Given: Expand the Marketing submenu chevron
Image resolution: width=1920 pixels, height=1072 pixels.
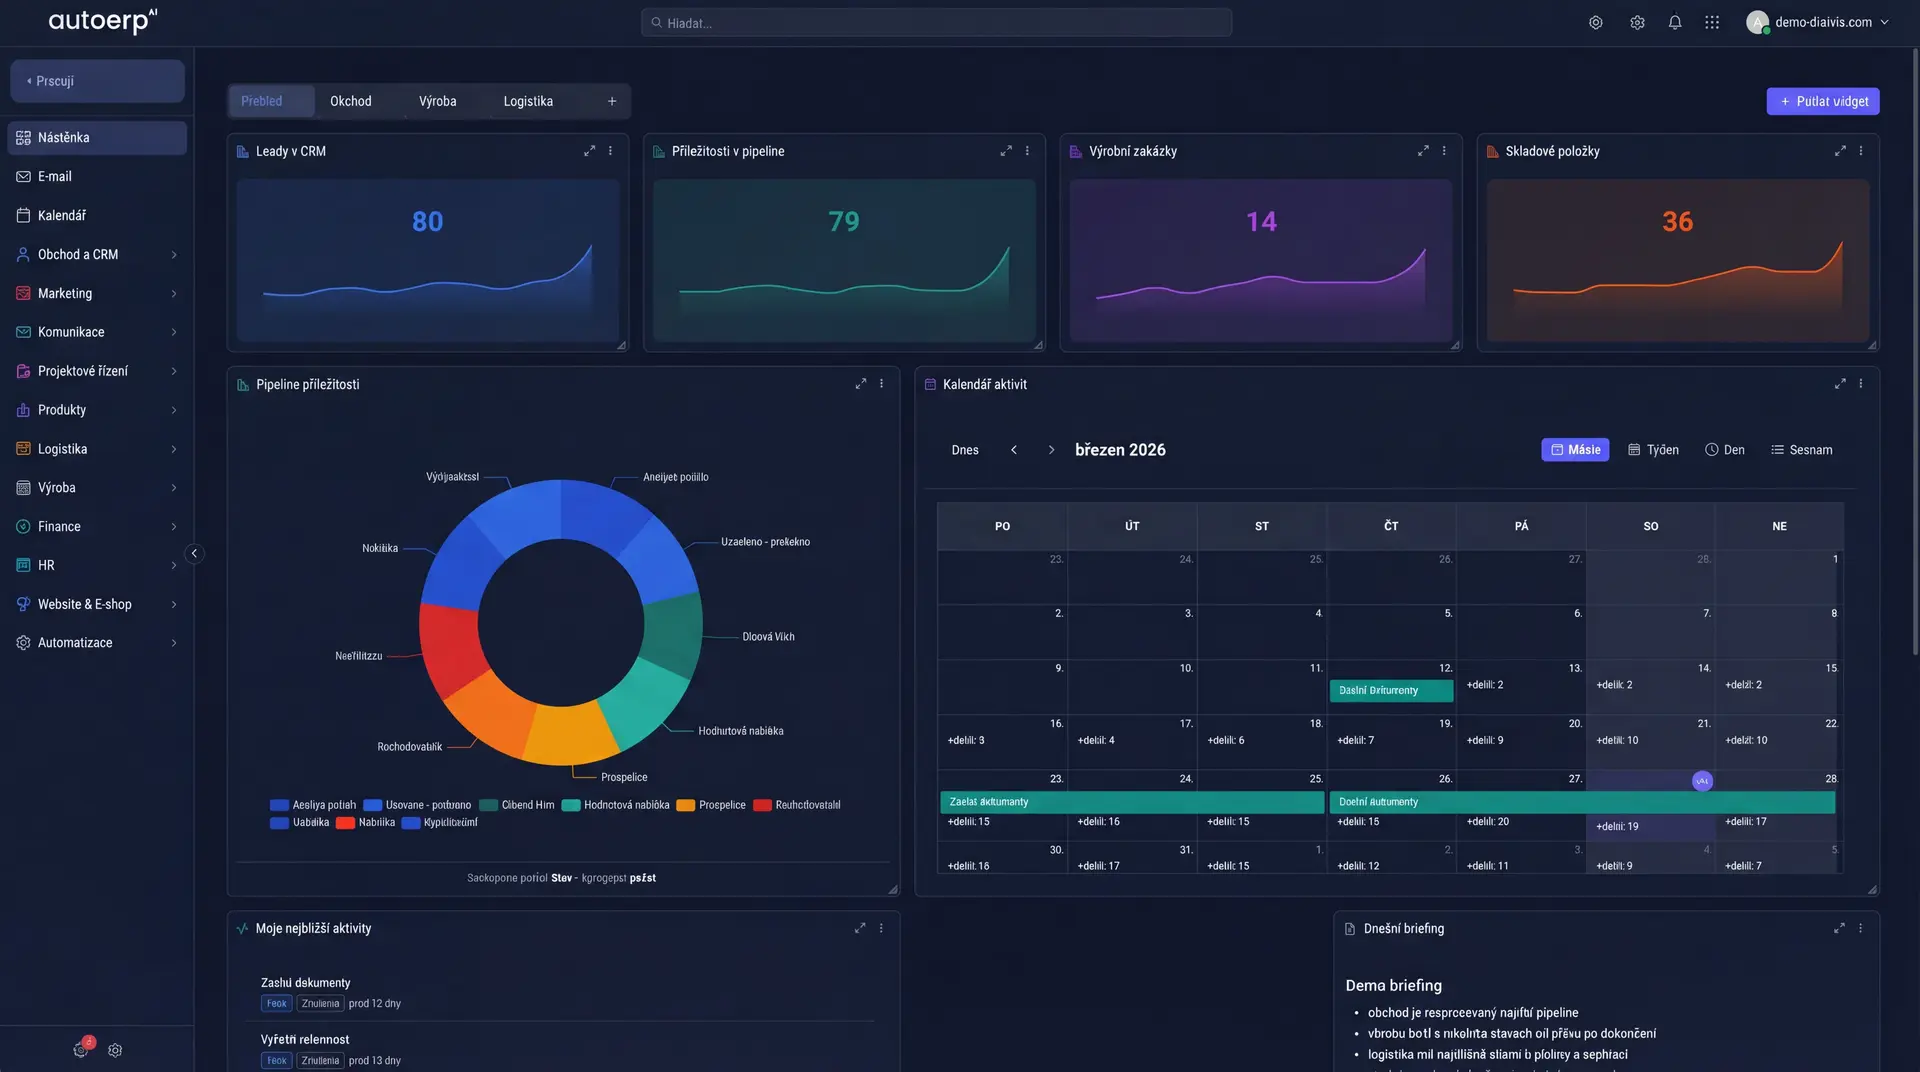Looking at the screenshot, I should click(x=174, y=294).
